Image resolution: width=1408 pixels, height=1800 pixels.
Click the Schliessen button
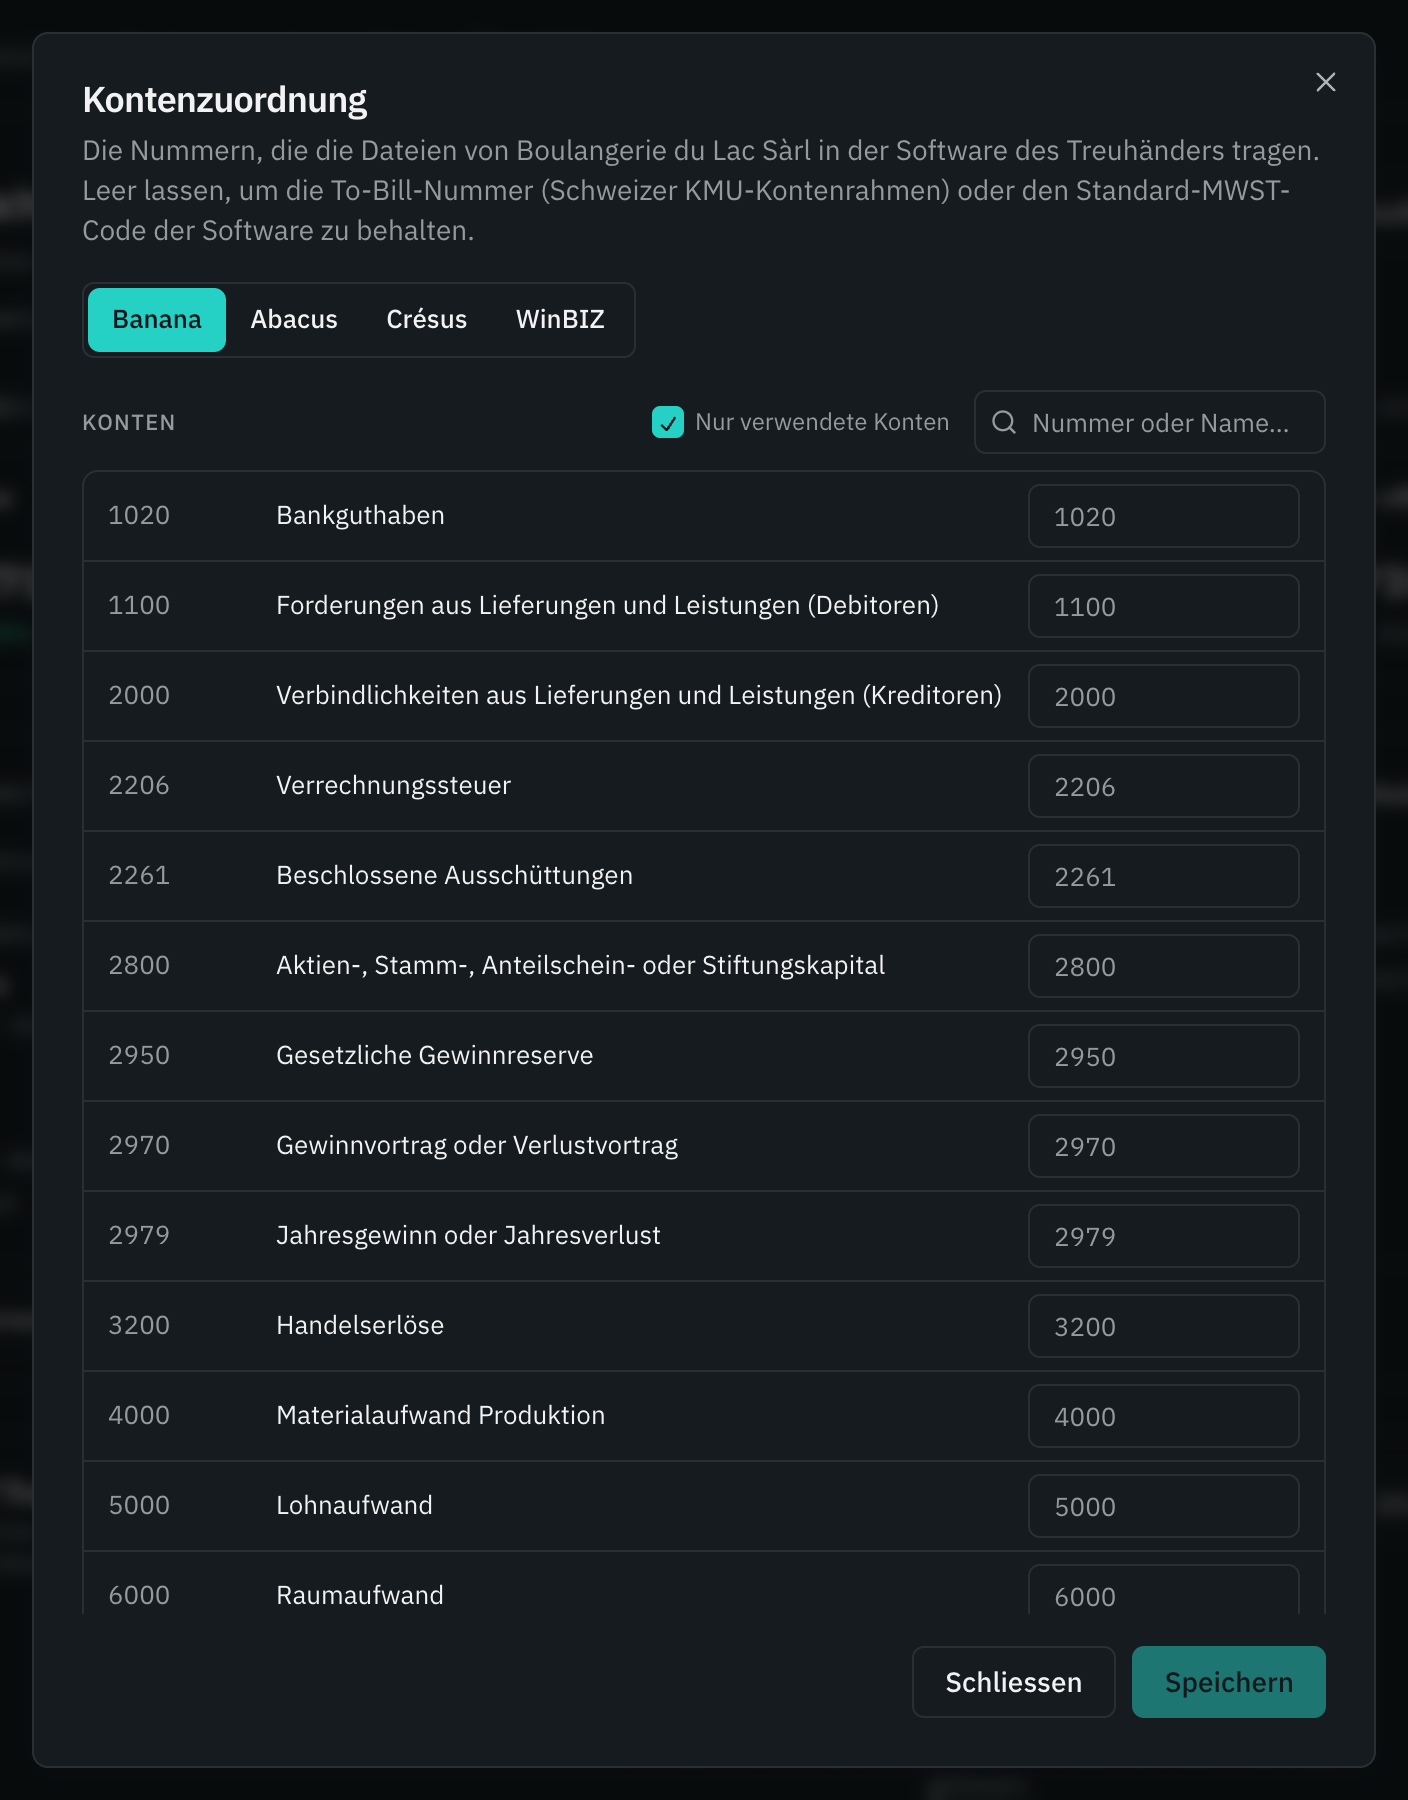pyautogui.click(x=1013, y=1682)
